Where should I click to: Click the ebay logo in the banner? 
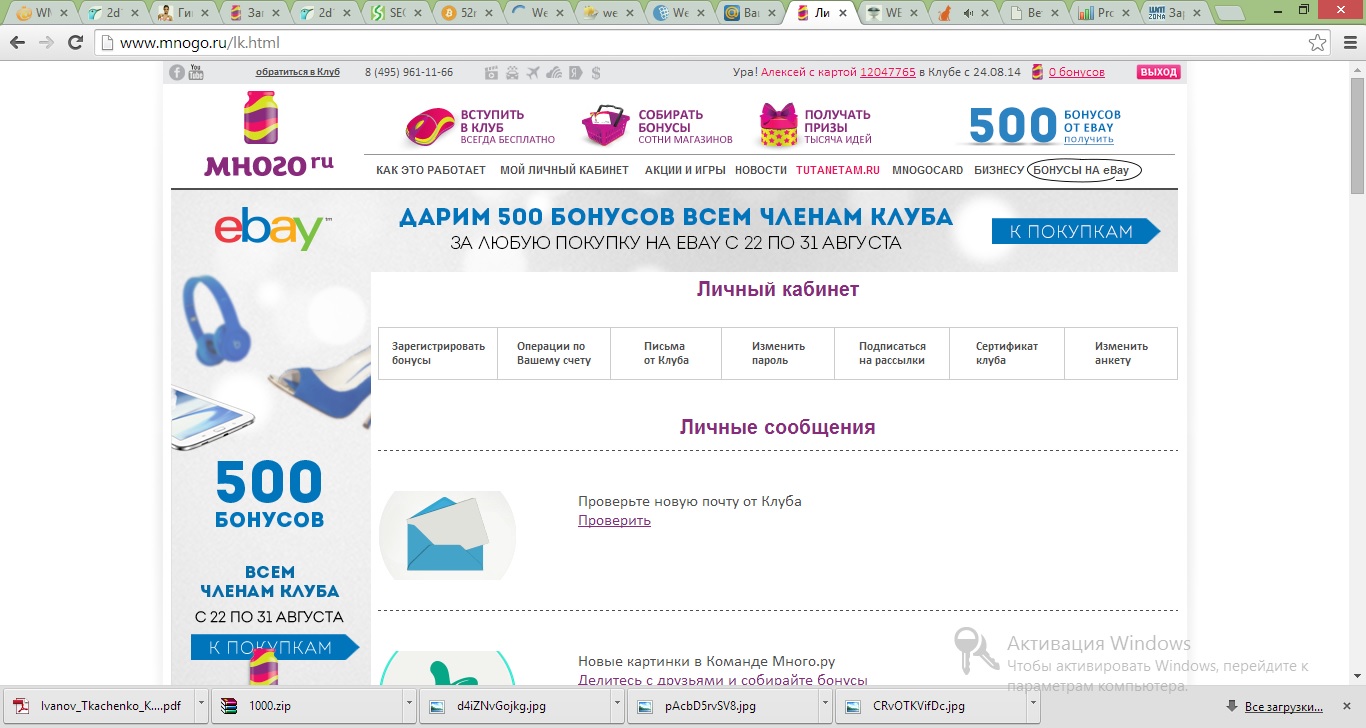(272, 230)
